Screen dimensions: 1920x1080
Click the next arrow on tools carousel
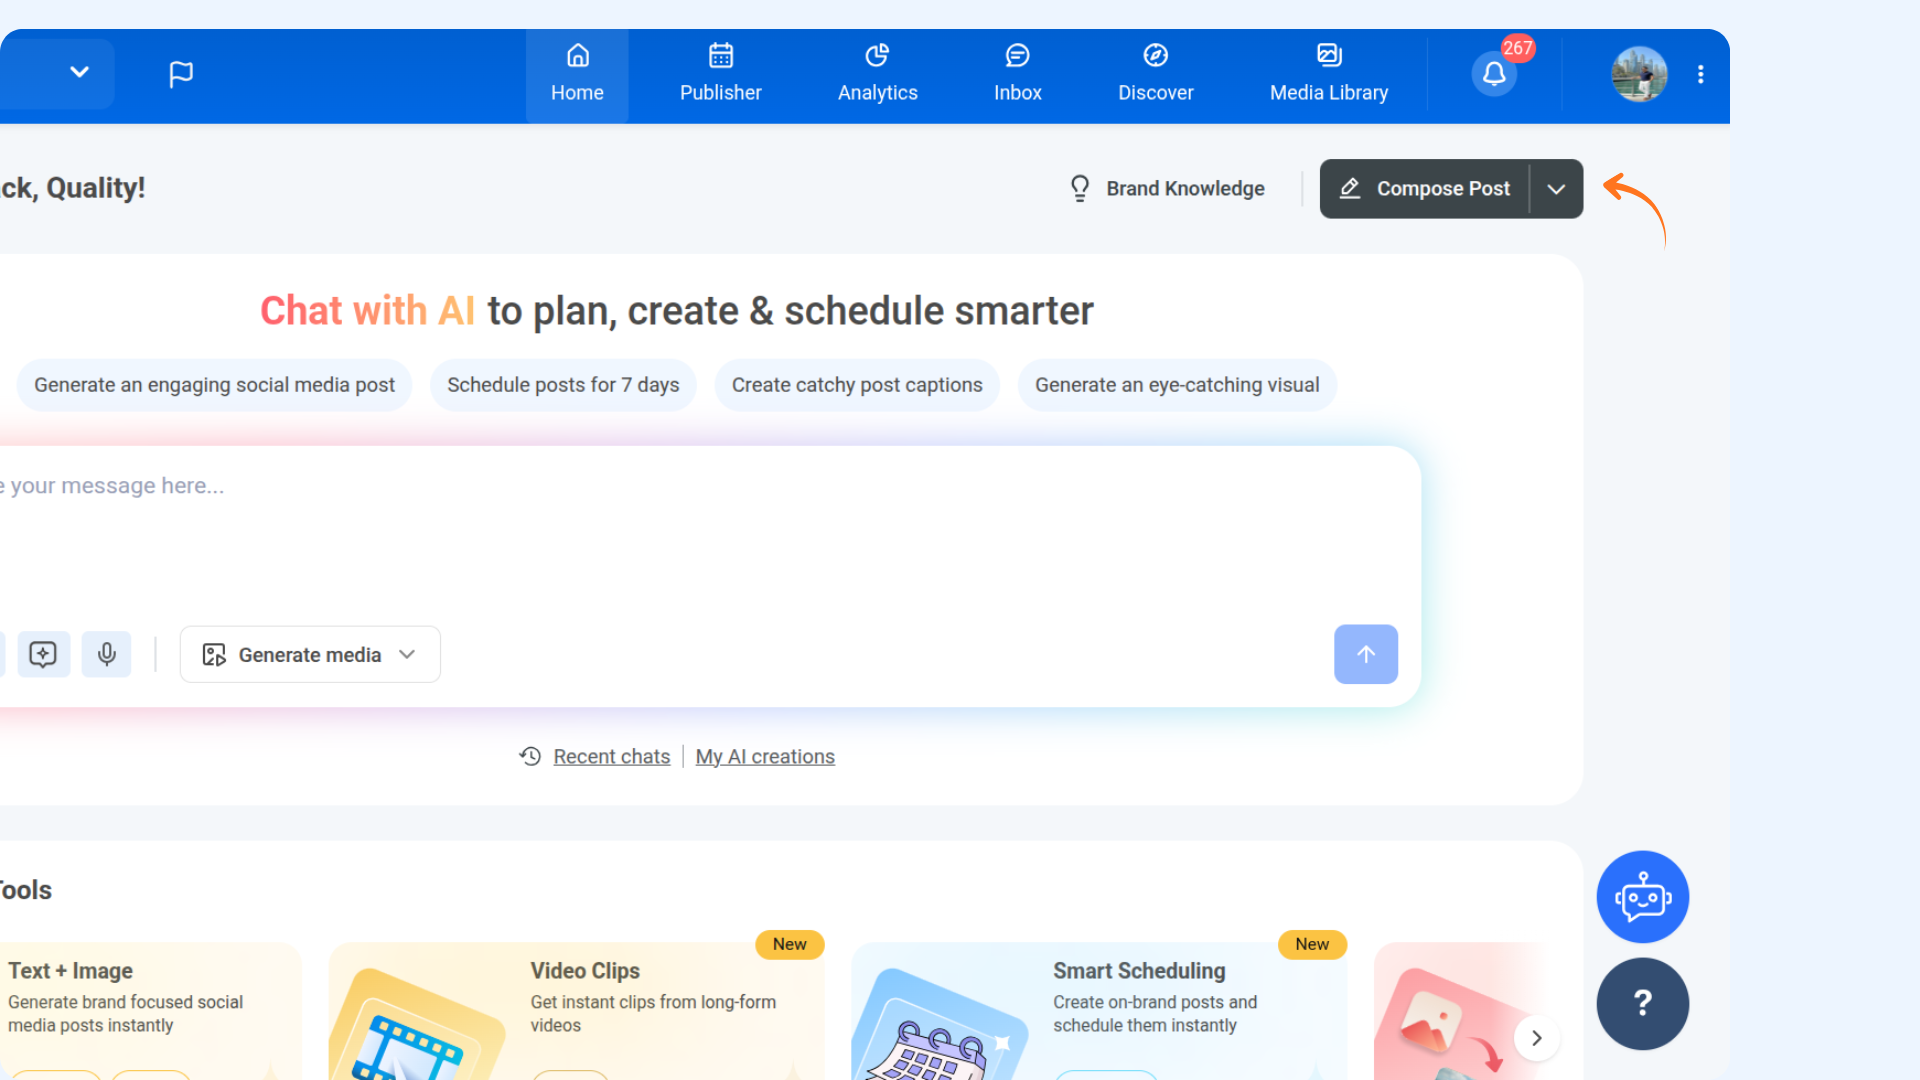point(1536,1038)
